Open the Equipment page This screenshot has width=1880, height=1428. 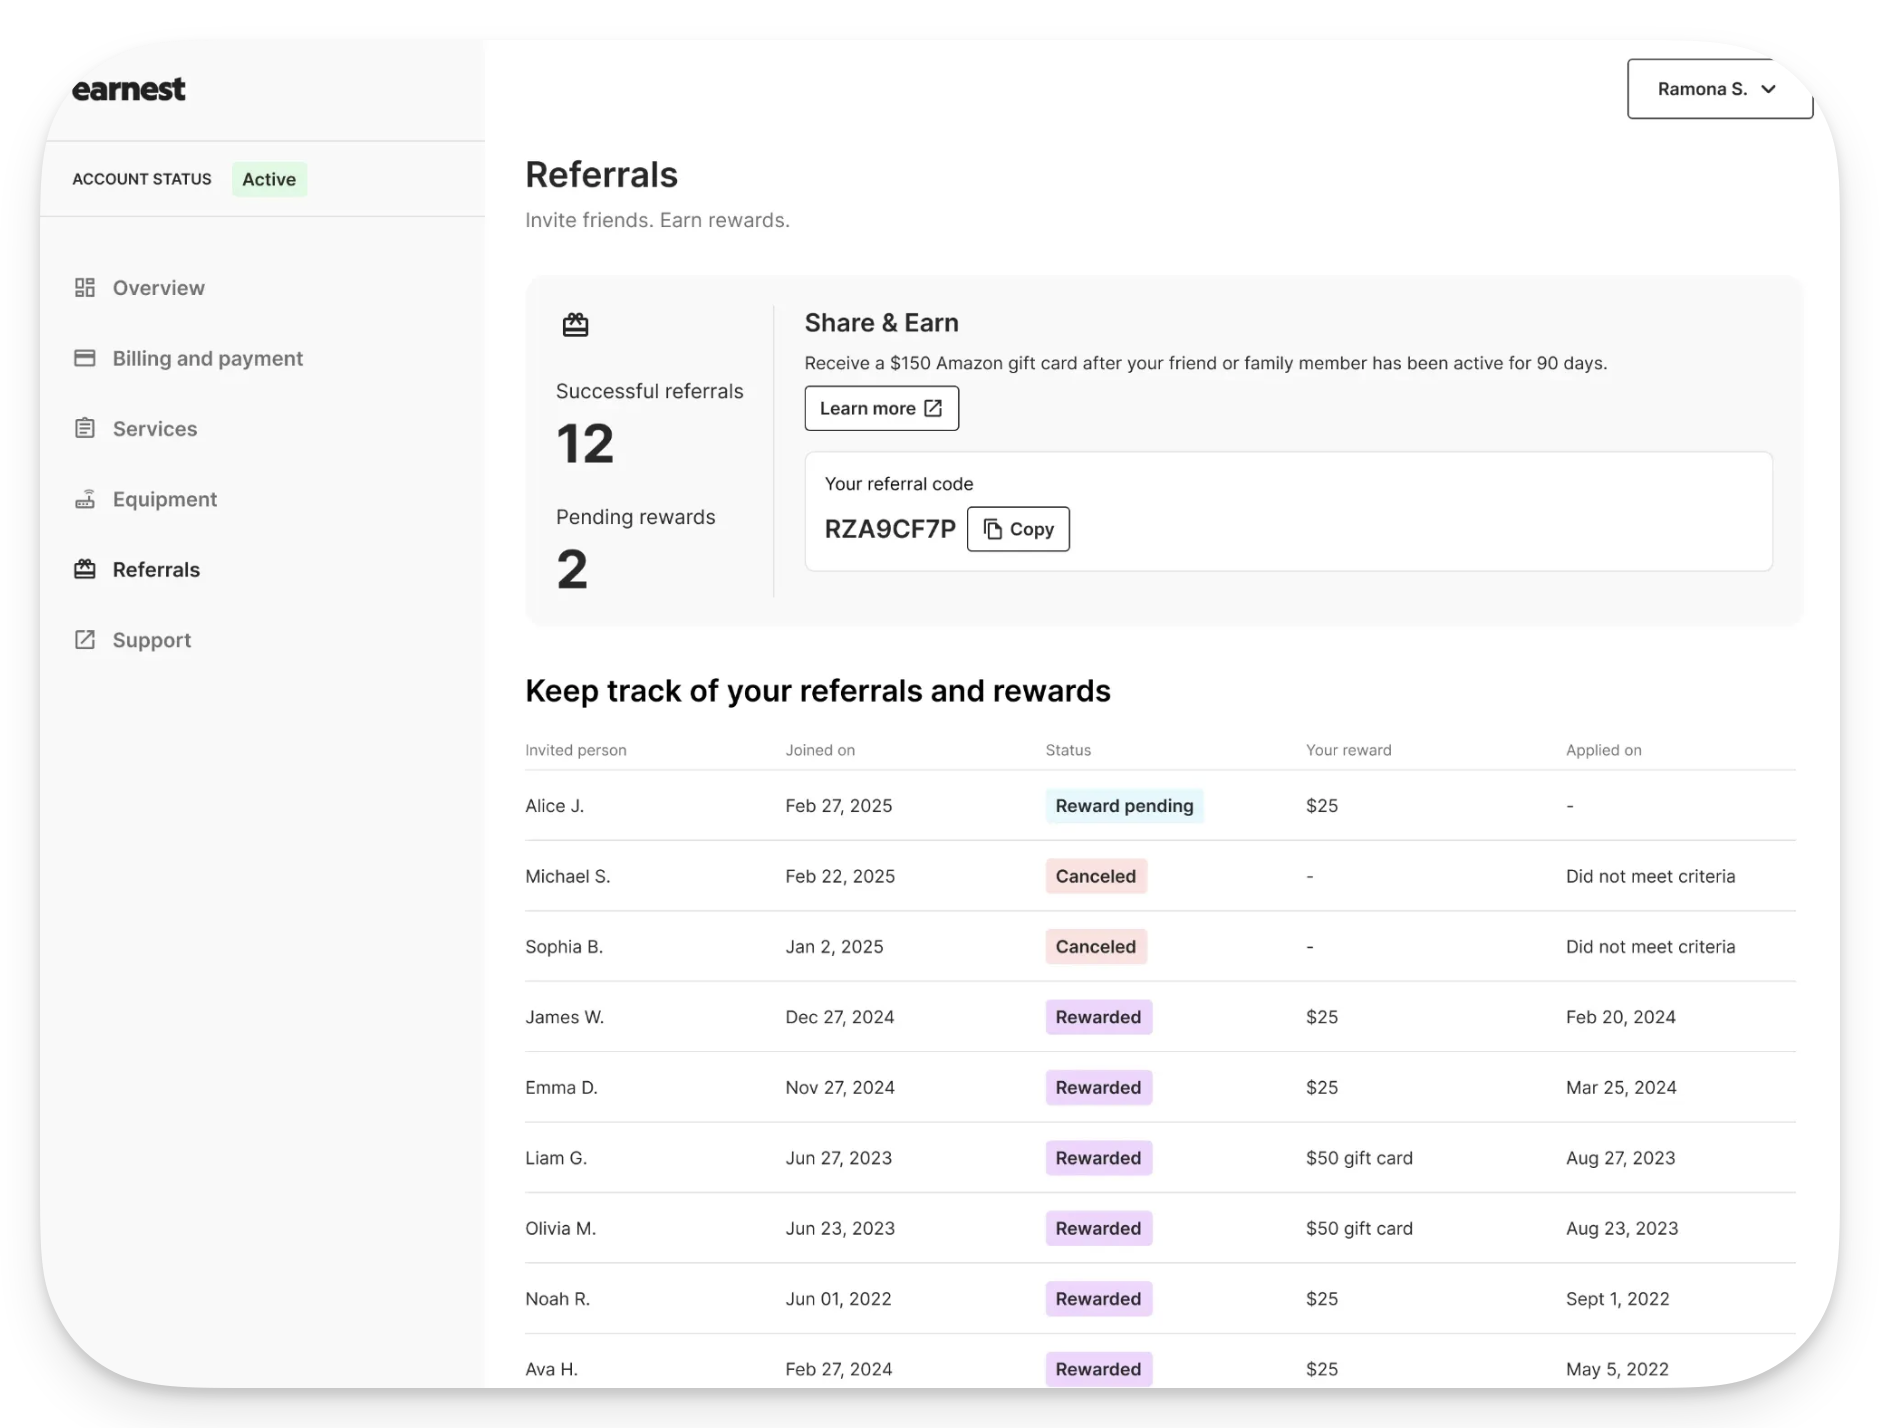click(x=164, y=499)
